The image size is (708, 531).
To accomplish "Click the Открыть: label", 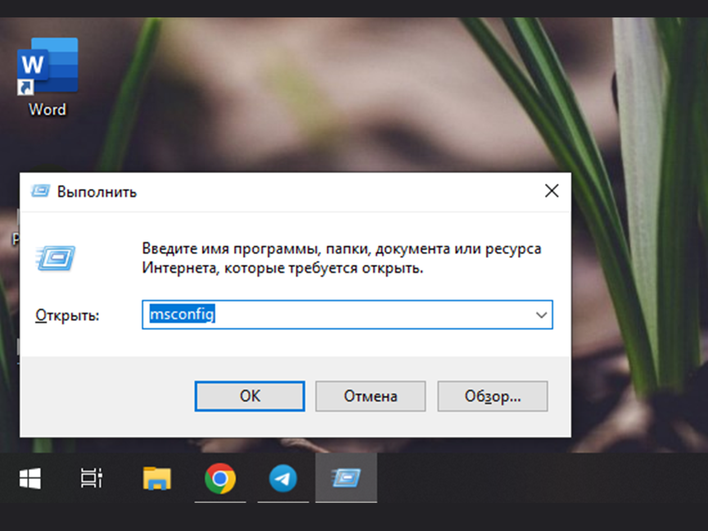I will tap(67, 315).
